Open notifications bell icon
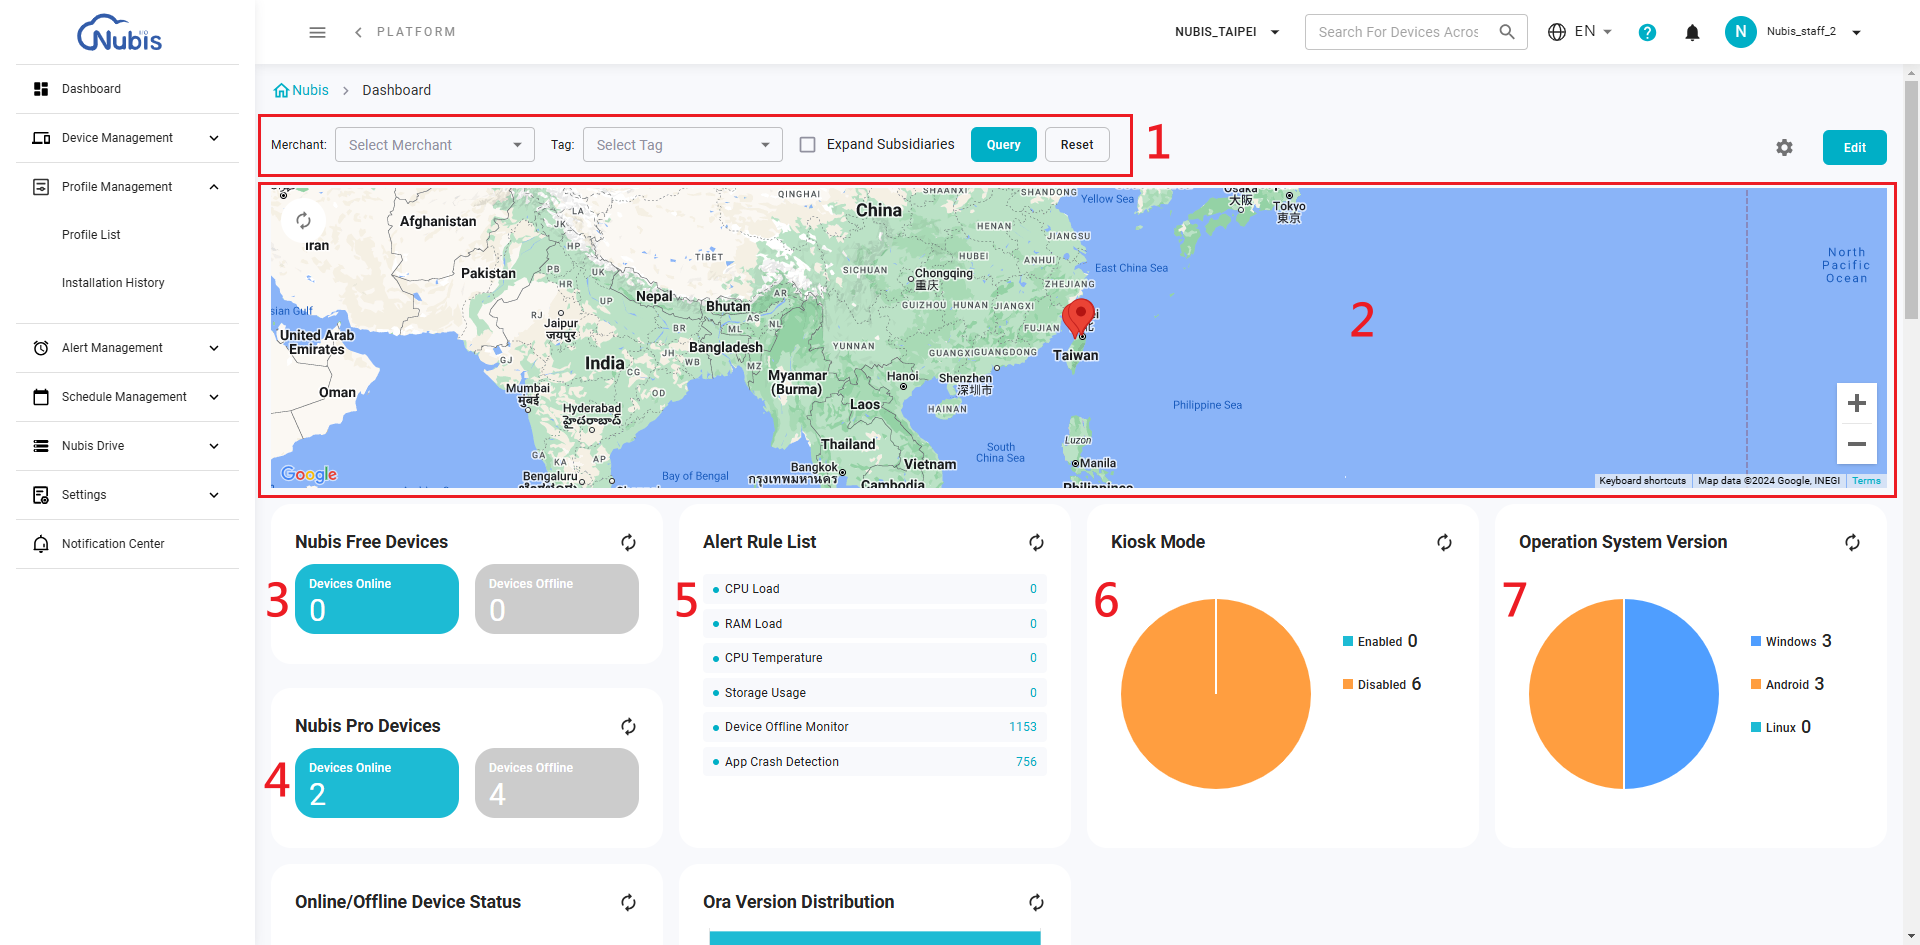The height and width of the screenshot is (945, 1920). tap(1692, 32)
